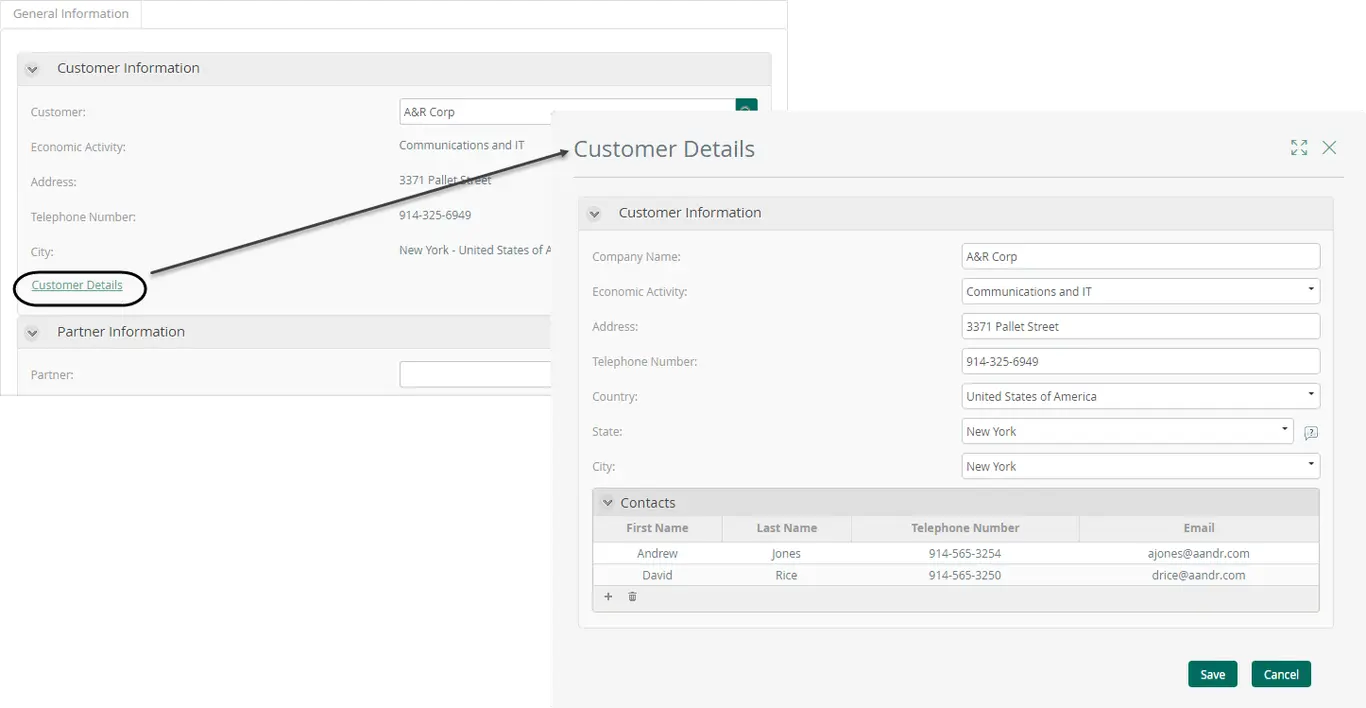Save the customer details
Image resolution: width=1366 pixels, height=708 pixels.
pyautogui.click(x=1213, y=674)
